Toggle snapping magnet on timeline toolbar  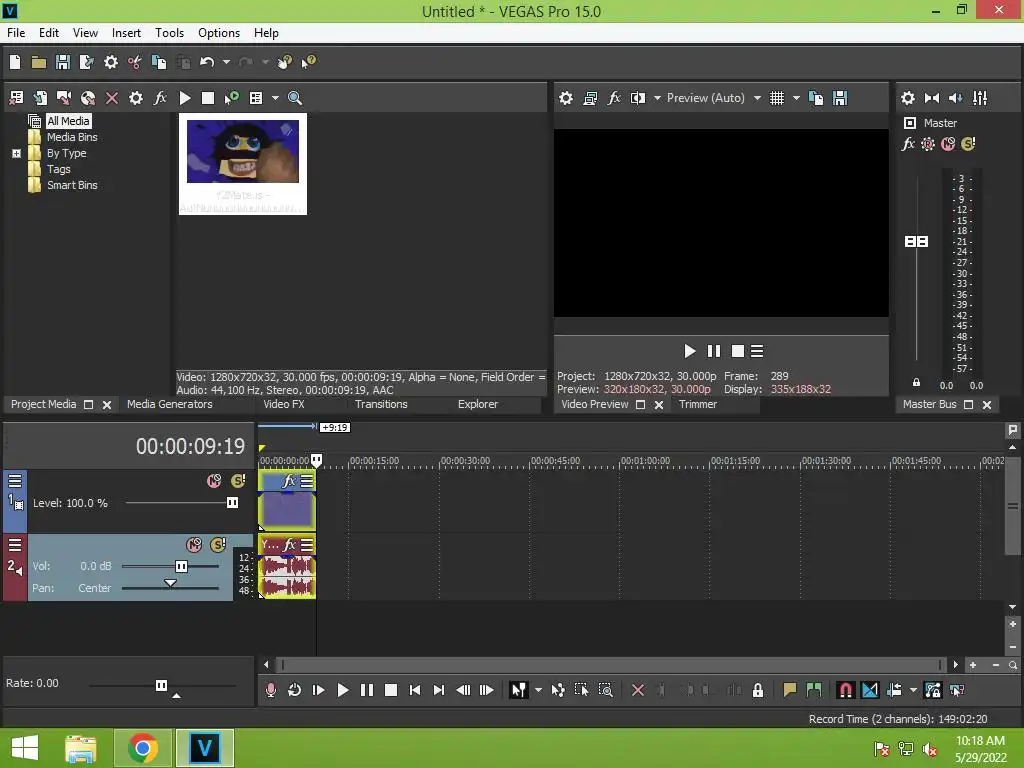845,690
